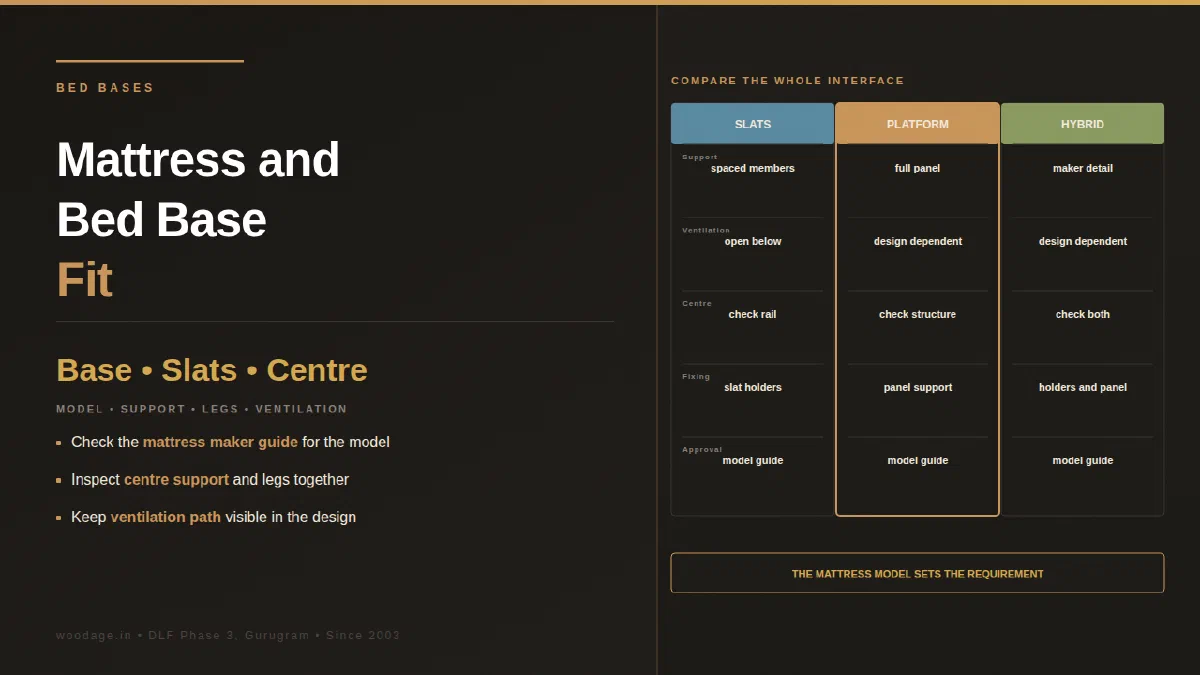Click the 'panel support' cell
1200x675 pixels.
point(917,387)
